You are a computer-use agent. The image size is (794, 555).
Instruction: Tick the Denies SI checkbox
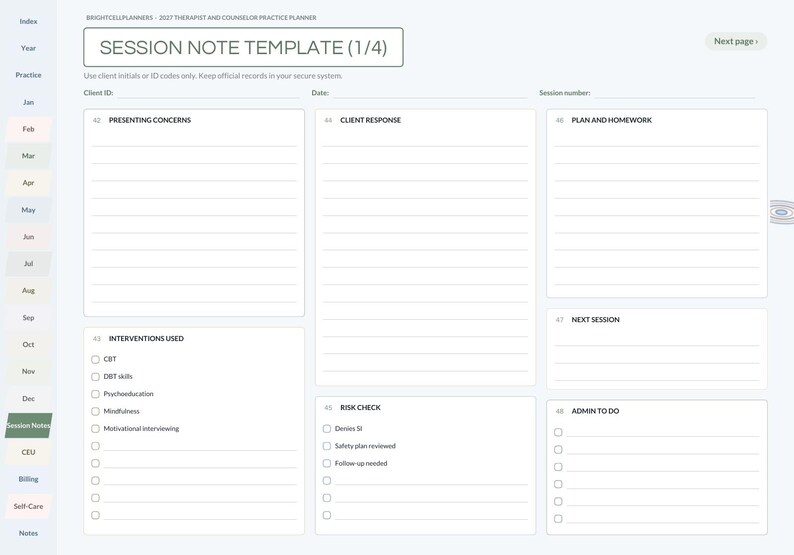(x=327, y=429)
